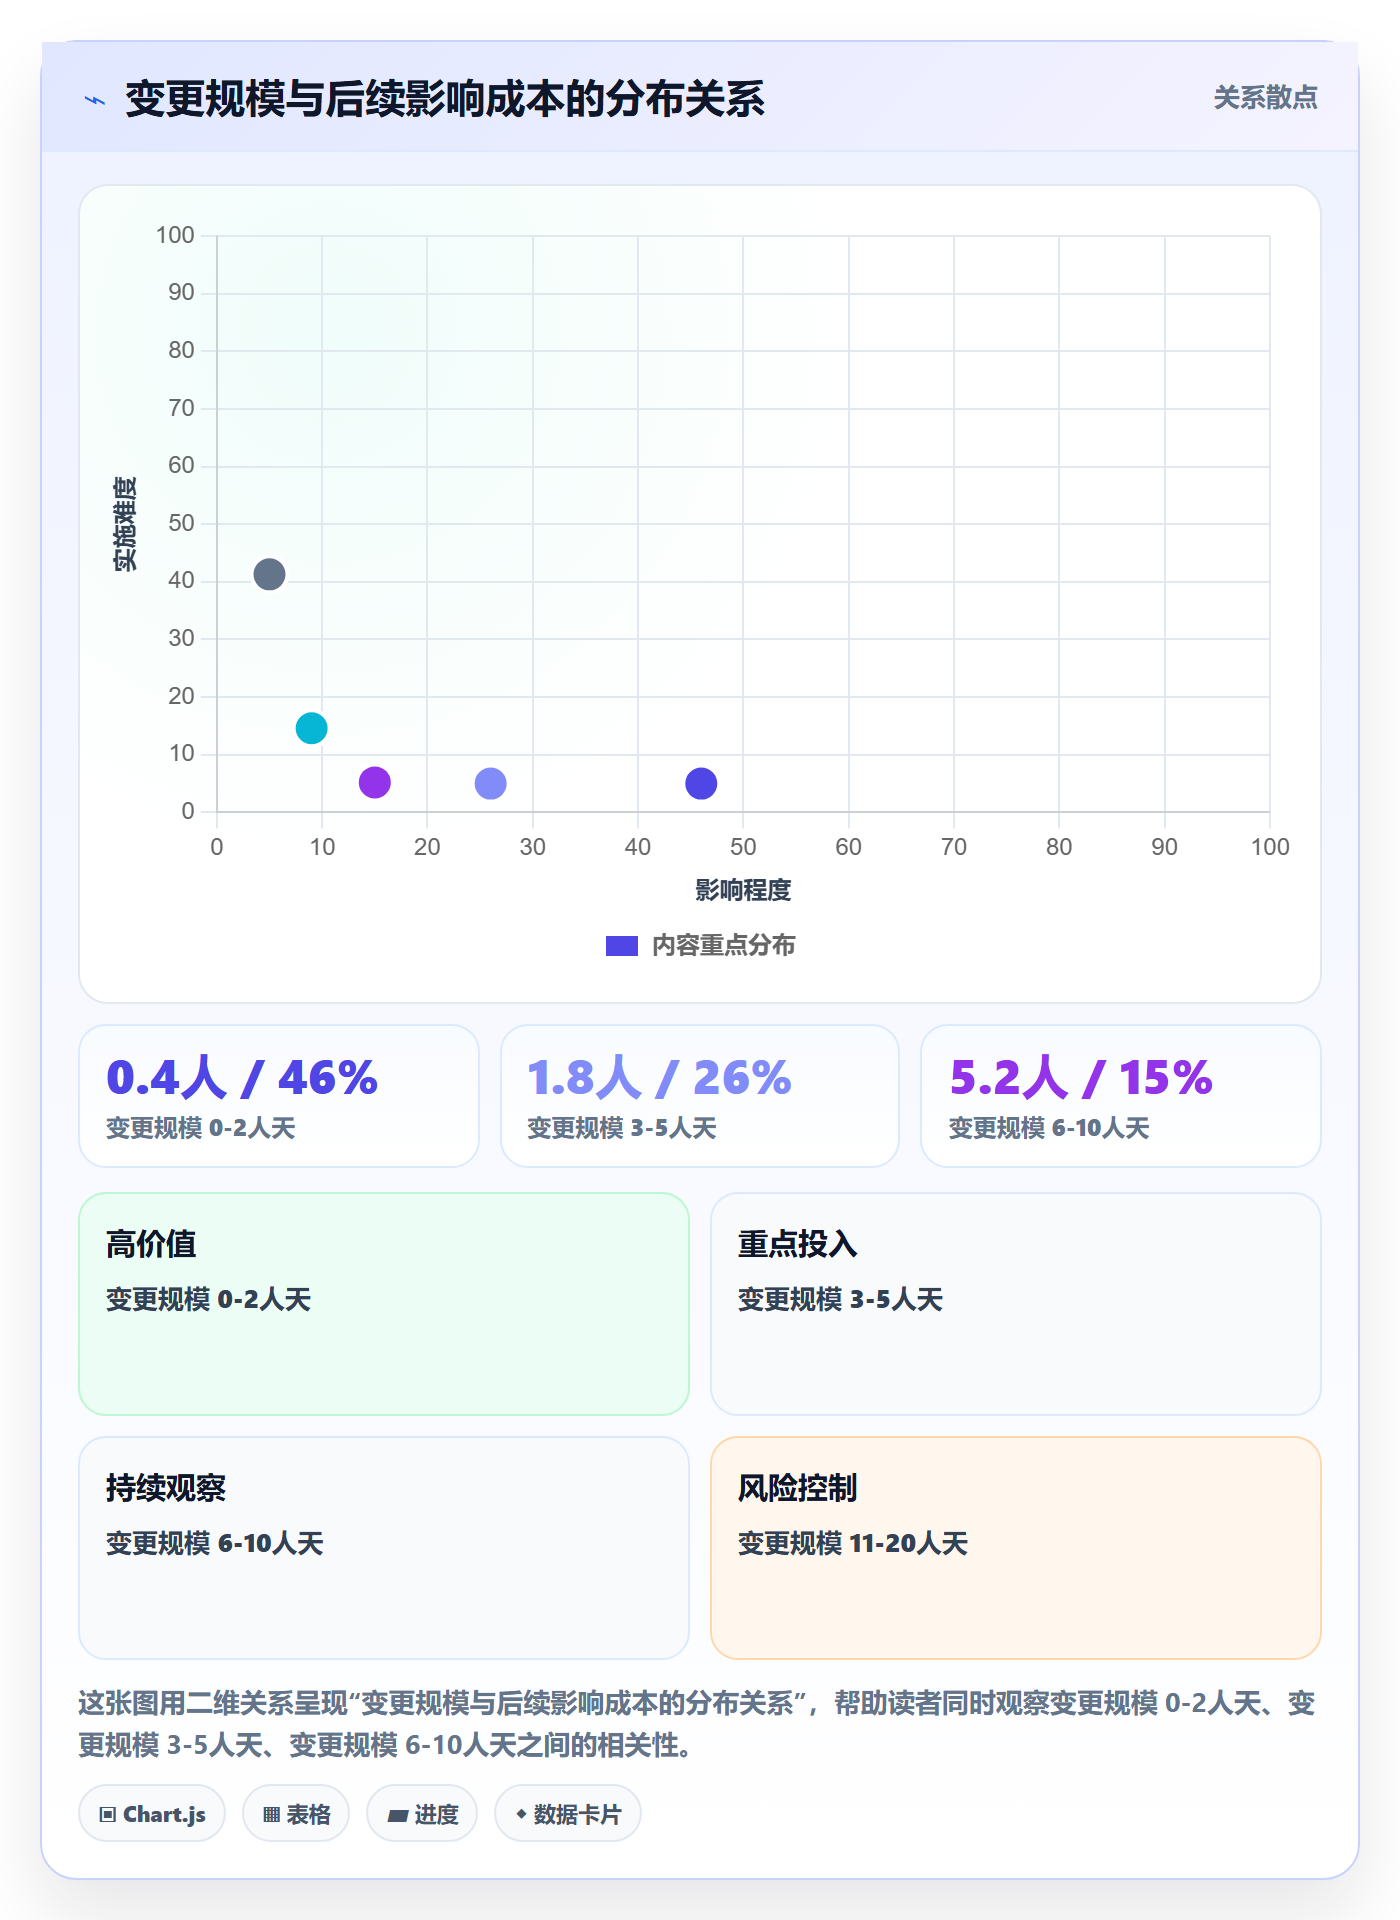Click the dark indigo scatter point near 46

(701, 783)
